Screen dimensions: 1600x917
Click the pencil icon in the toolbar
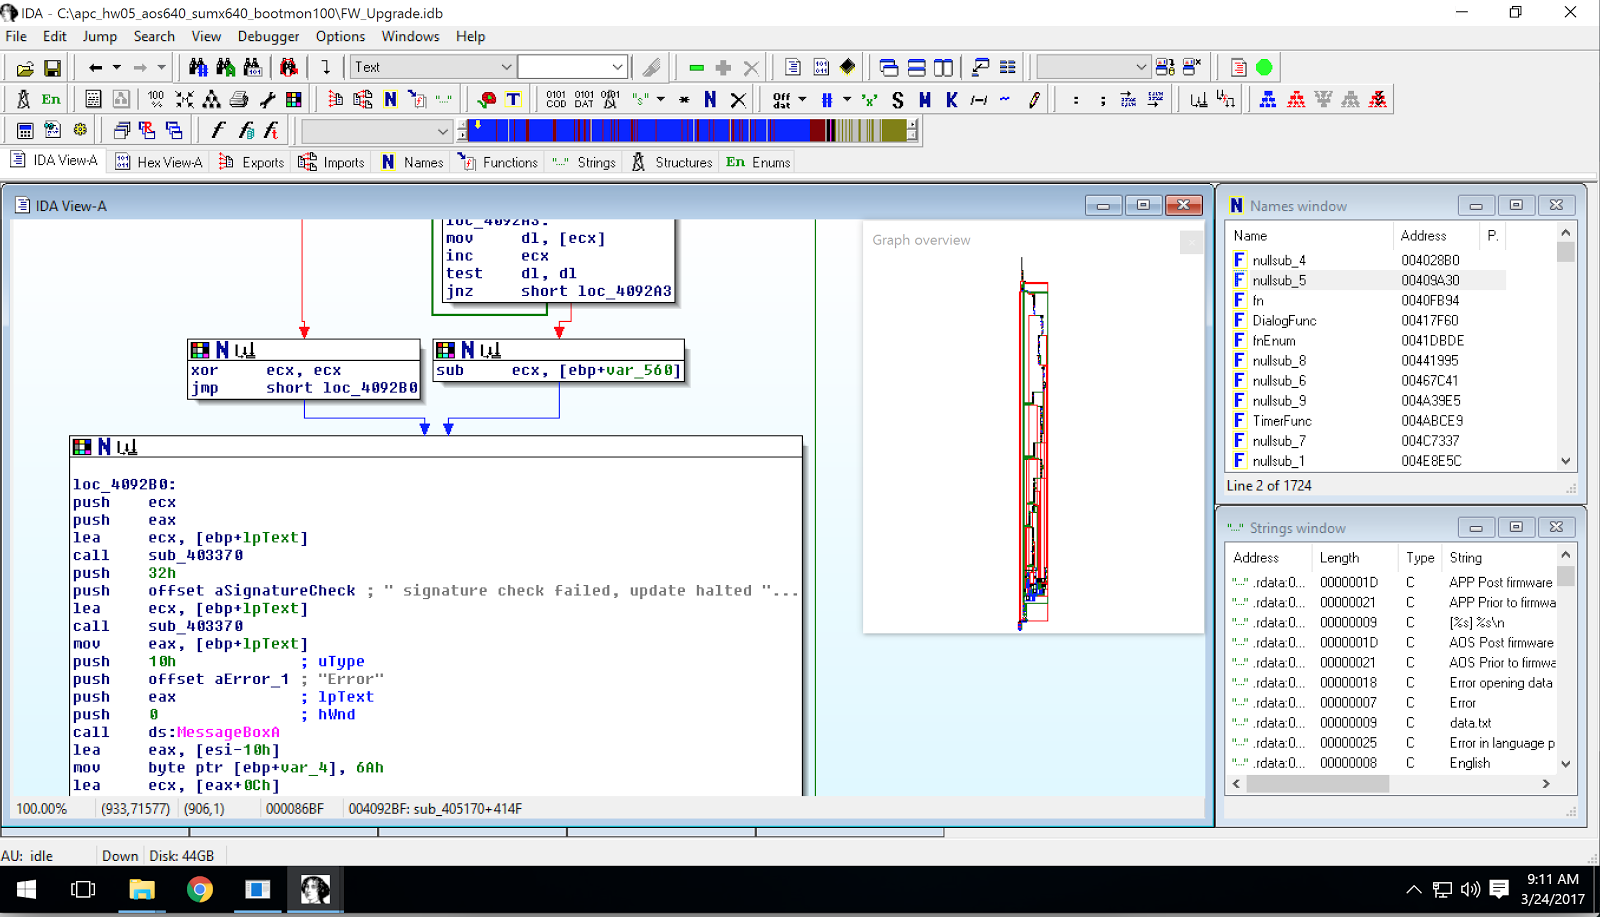[x=1034, y=100]
